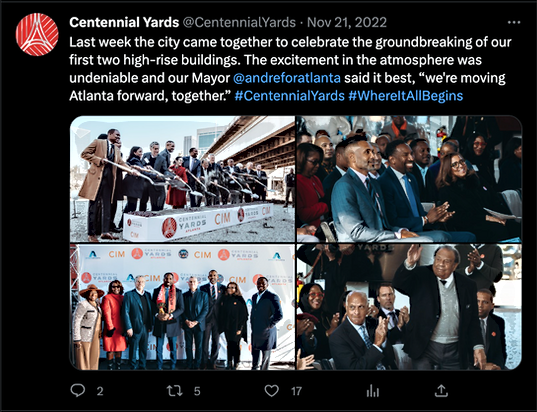Open the Centennial Yards display name link
This screenshot has width=537, height=412.
click(124, 23)
